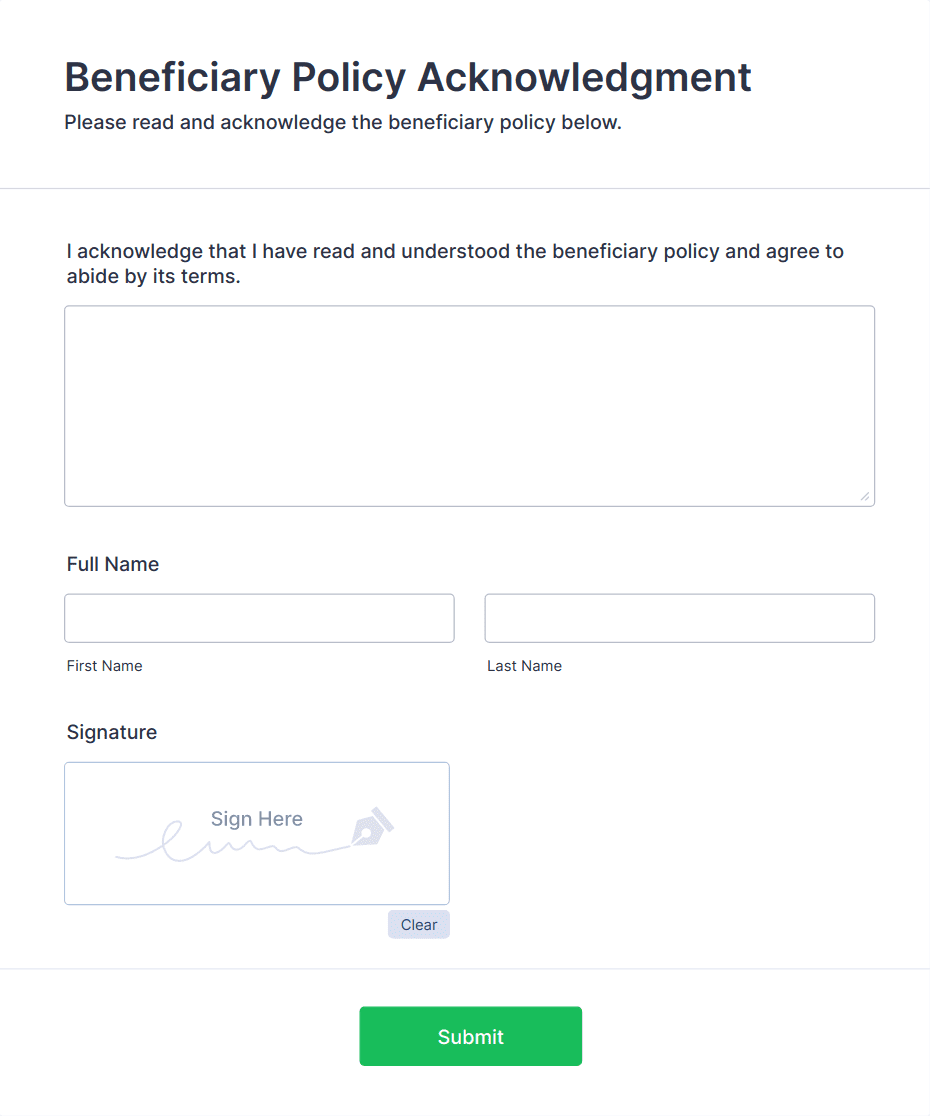Click the 'First Name' sublabel text
Screen dimensions: 930x1116
(x=104, y=665)
